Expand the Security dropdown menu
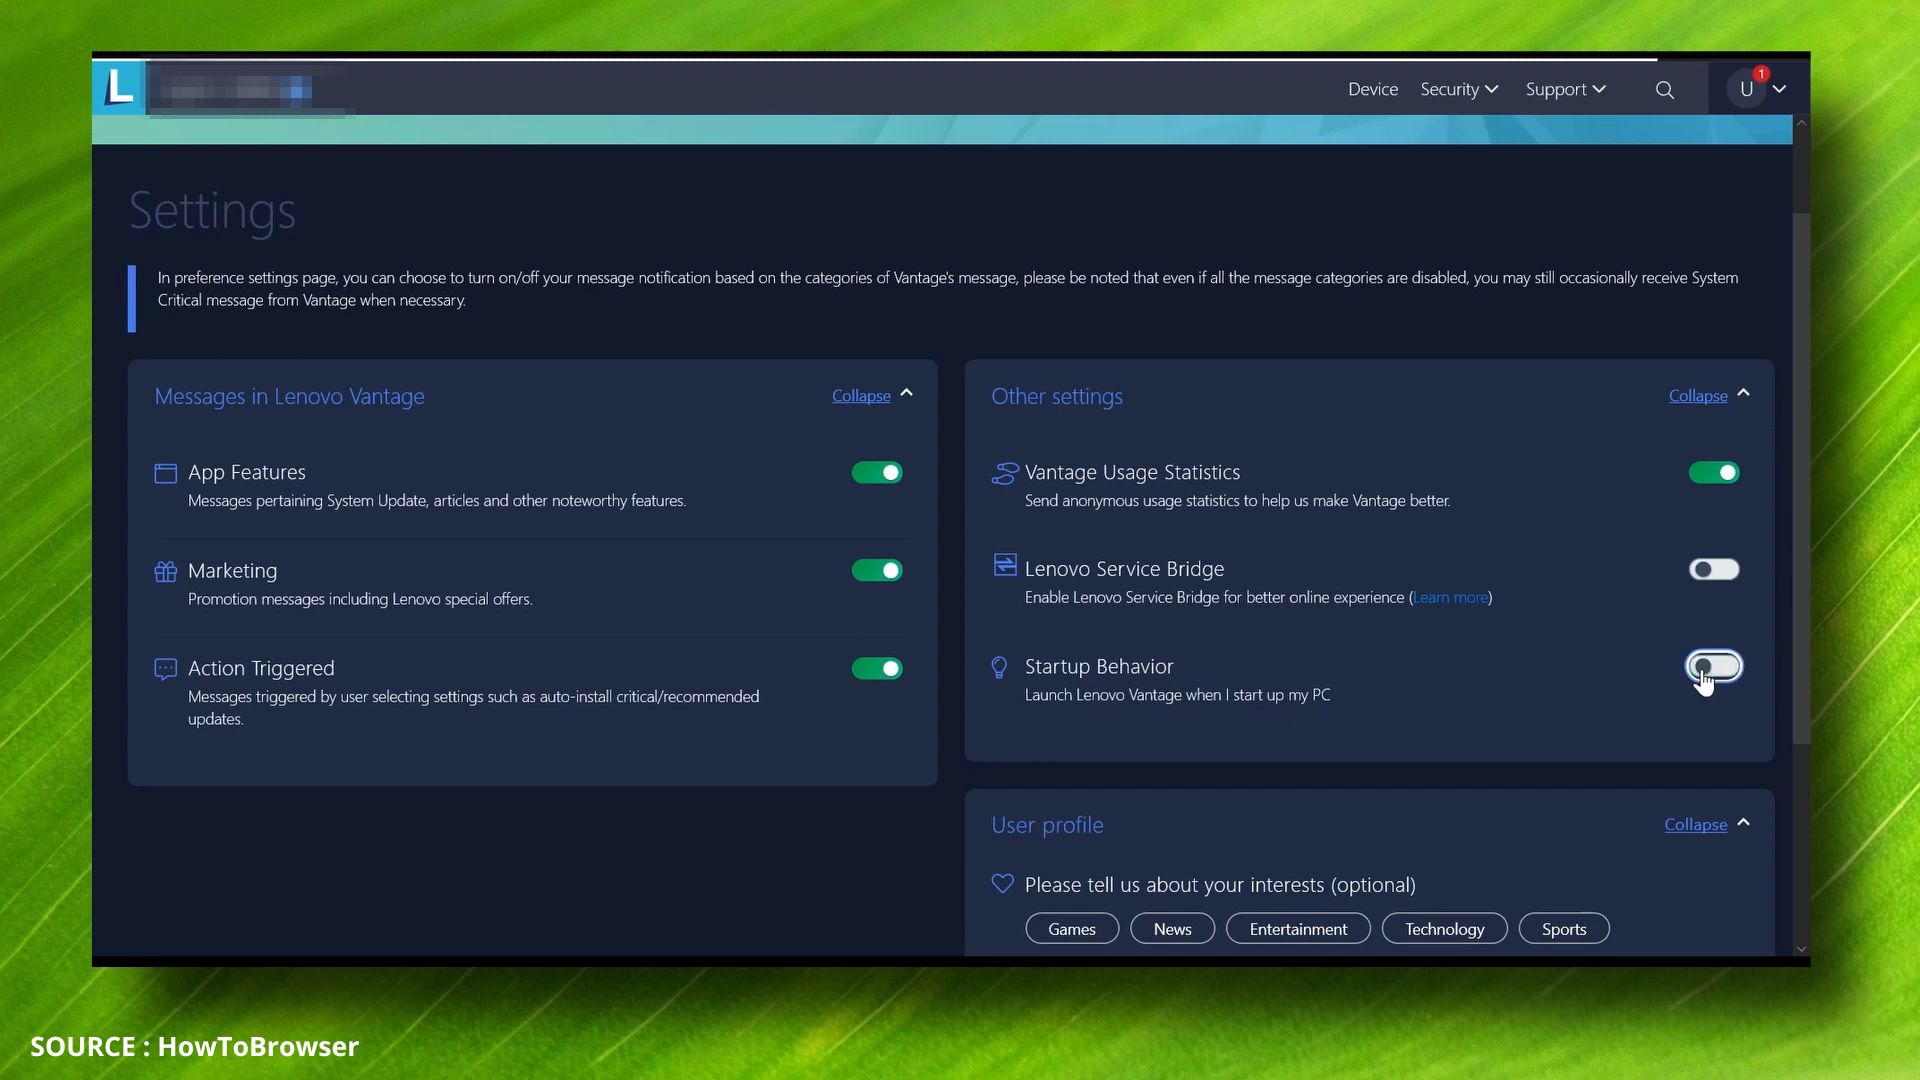The image size is (1920, 1080). coord(1459,89)
